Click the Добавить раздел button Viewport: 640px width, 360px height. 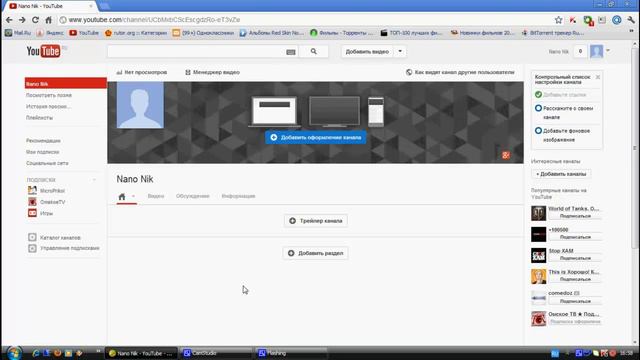(316, 253)
